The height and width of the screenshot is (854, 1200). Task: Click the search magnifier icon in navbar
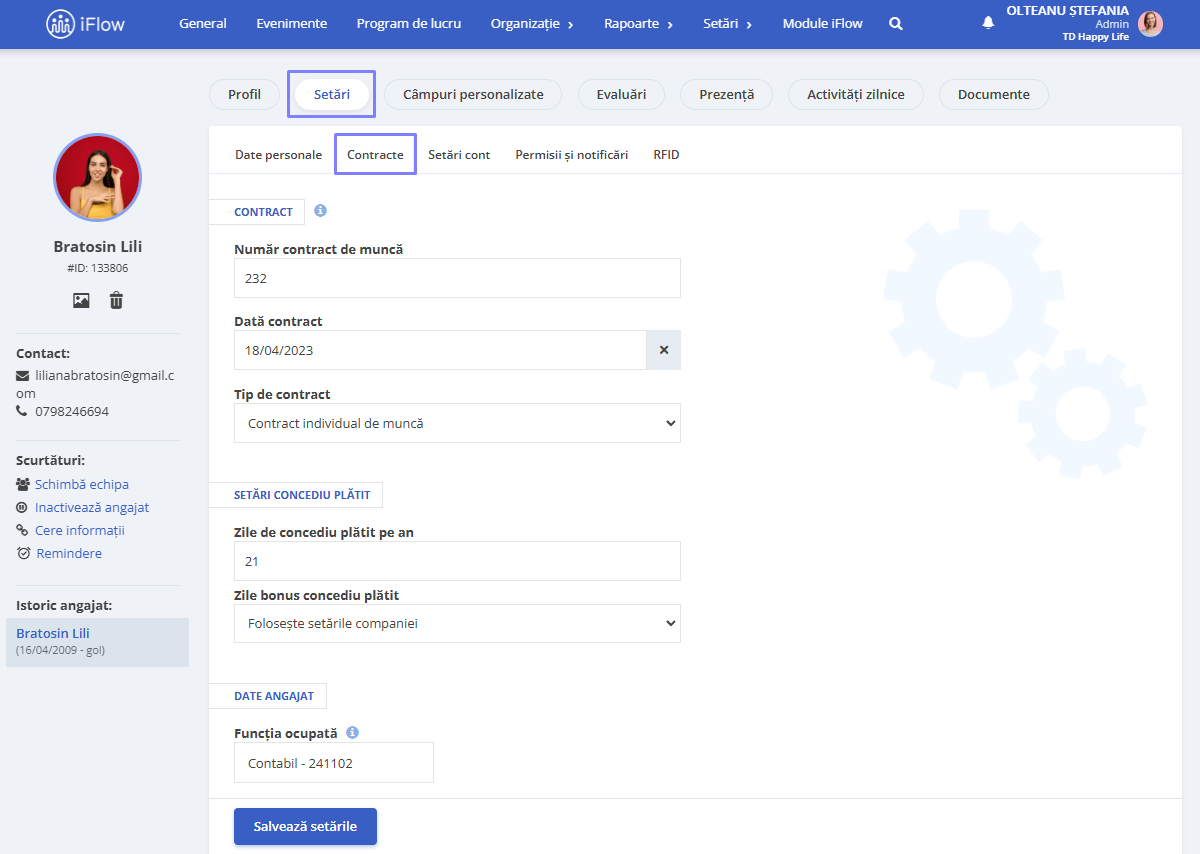(896, 23)
